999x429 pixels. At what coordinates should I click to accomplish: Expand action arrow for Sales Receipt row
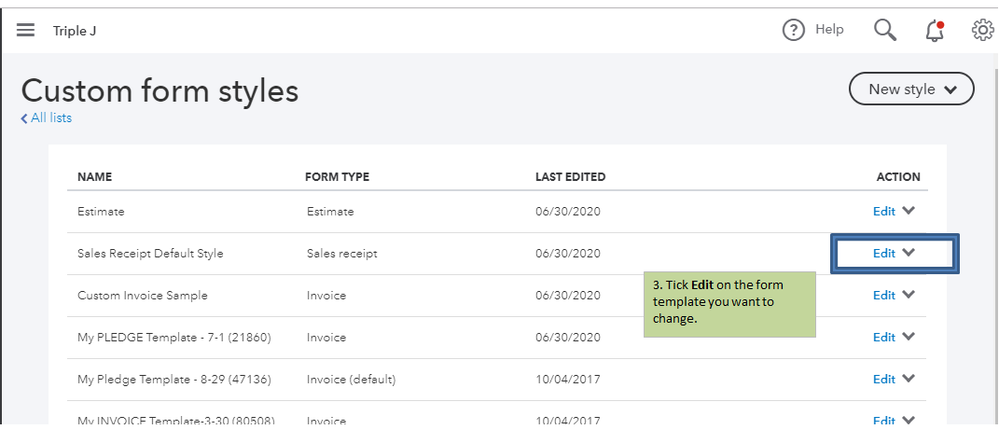[909, 253]
